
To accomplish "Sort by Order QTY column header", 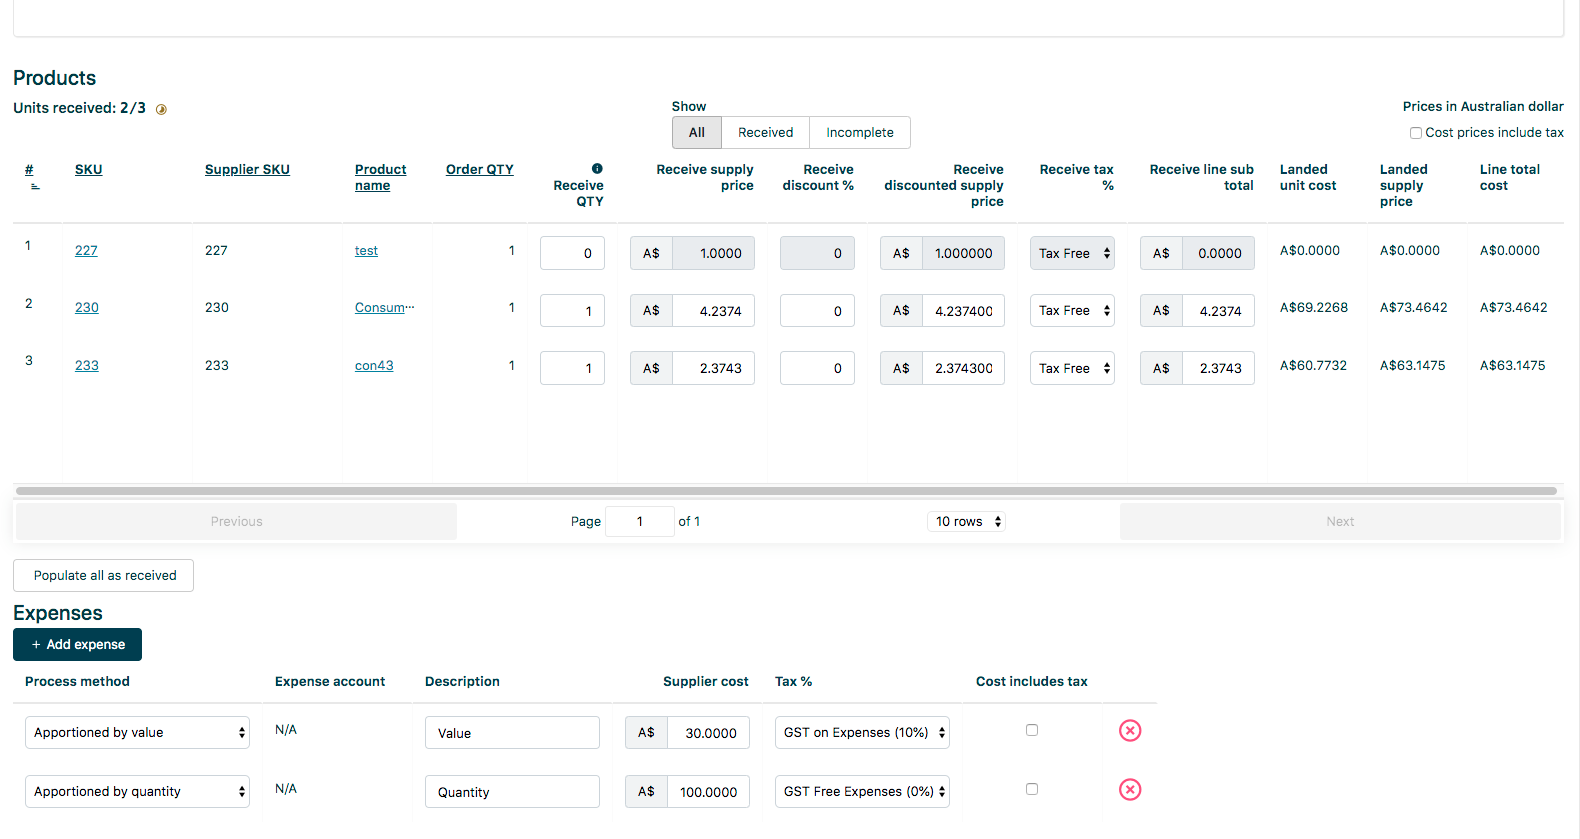I will pos(480,169).
